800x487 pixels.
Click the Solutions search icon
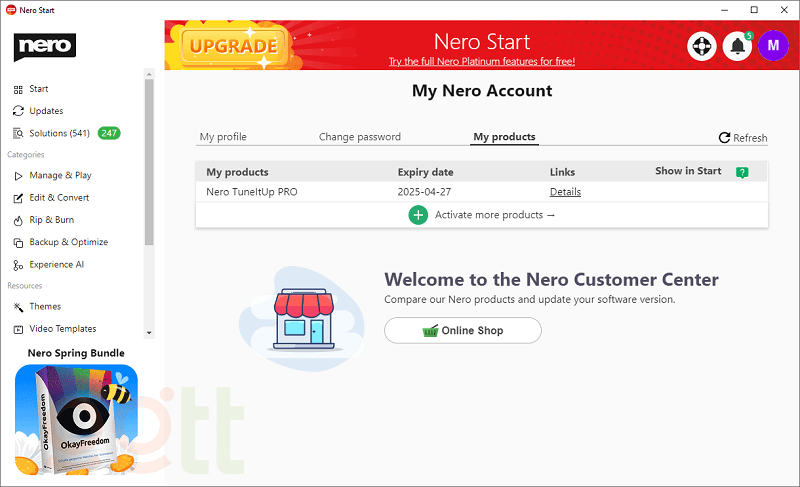pyautogui.click(x=18, y=133)
